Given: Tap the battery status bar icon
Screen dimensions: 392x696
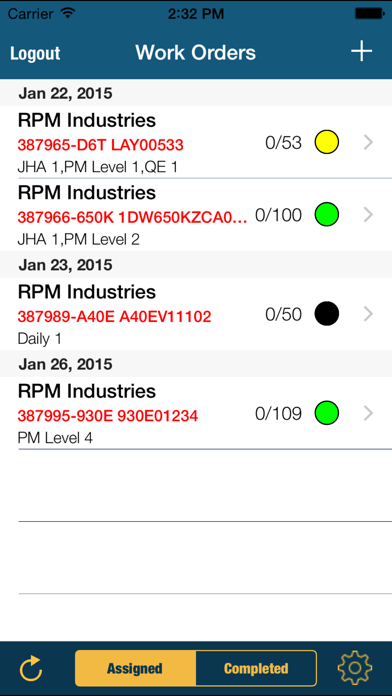Looking at the screenshot, I should pyautogui.click(x=369, y=13).
